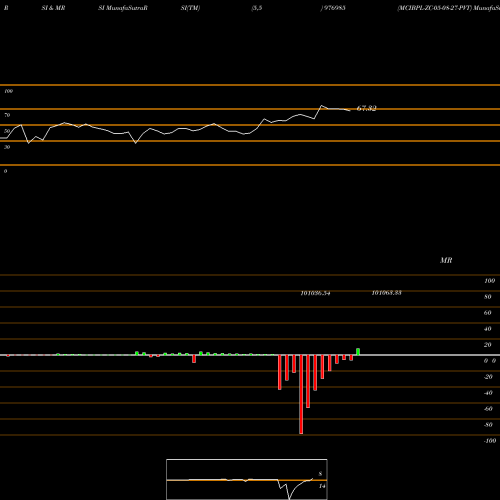Click the "20" label on the MR axis
500x500 pixels.
point(488,345)
